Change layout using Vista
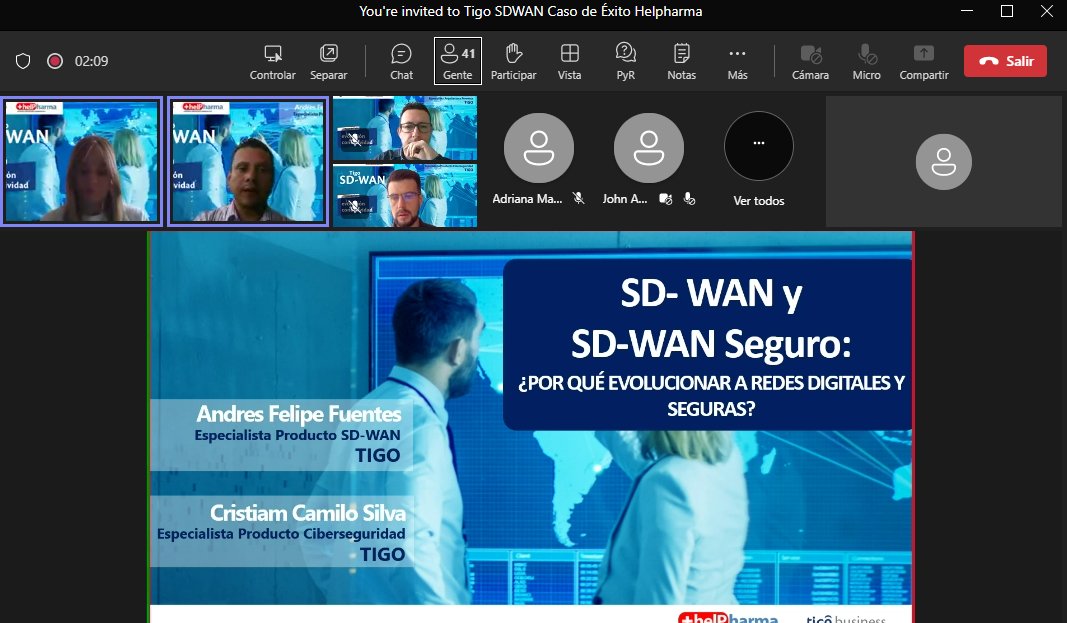 click(570, 62)
